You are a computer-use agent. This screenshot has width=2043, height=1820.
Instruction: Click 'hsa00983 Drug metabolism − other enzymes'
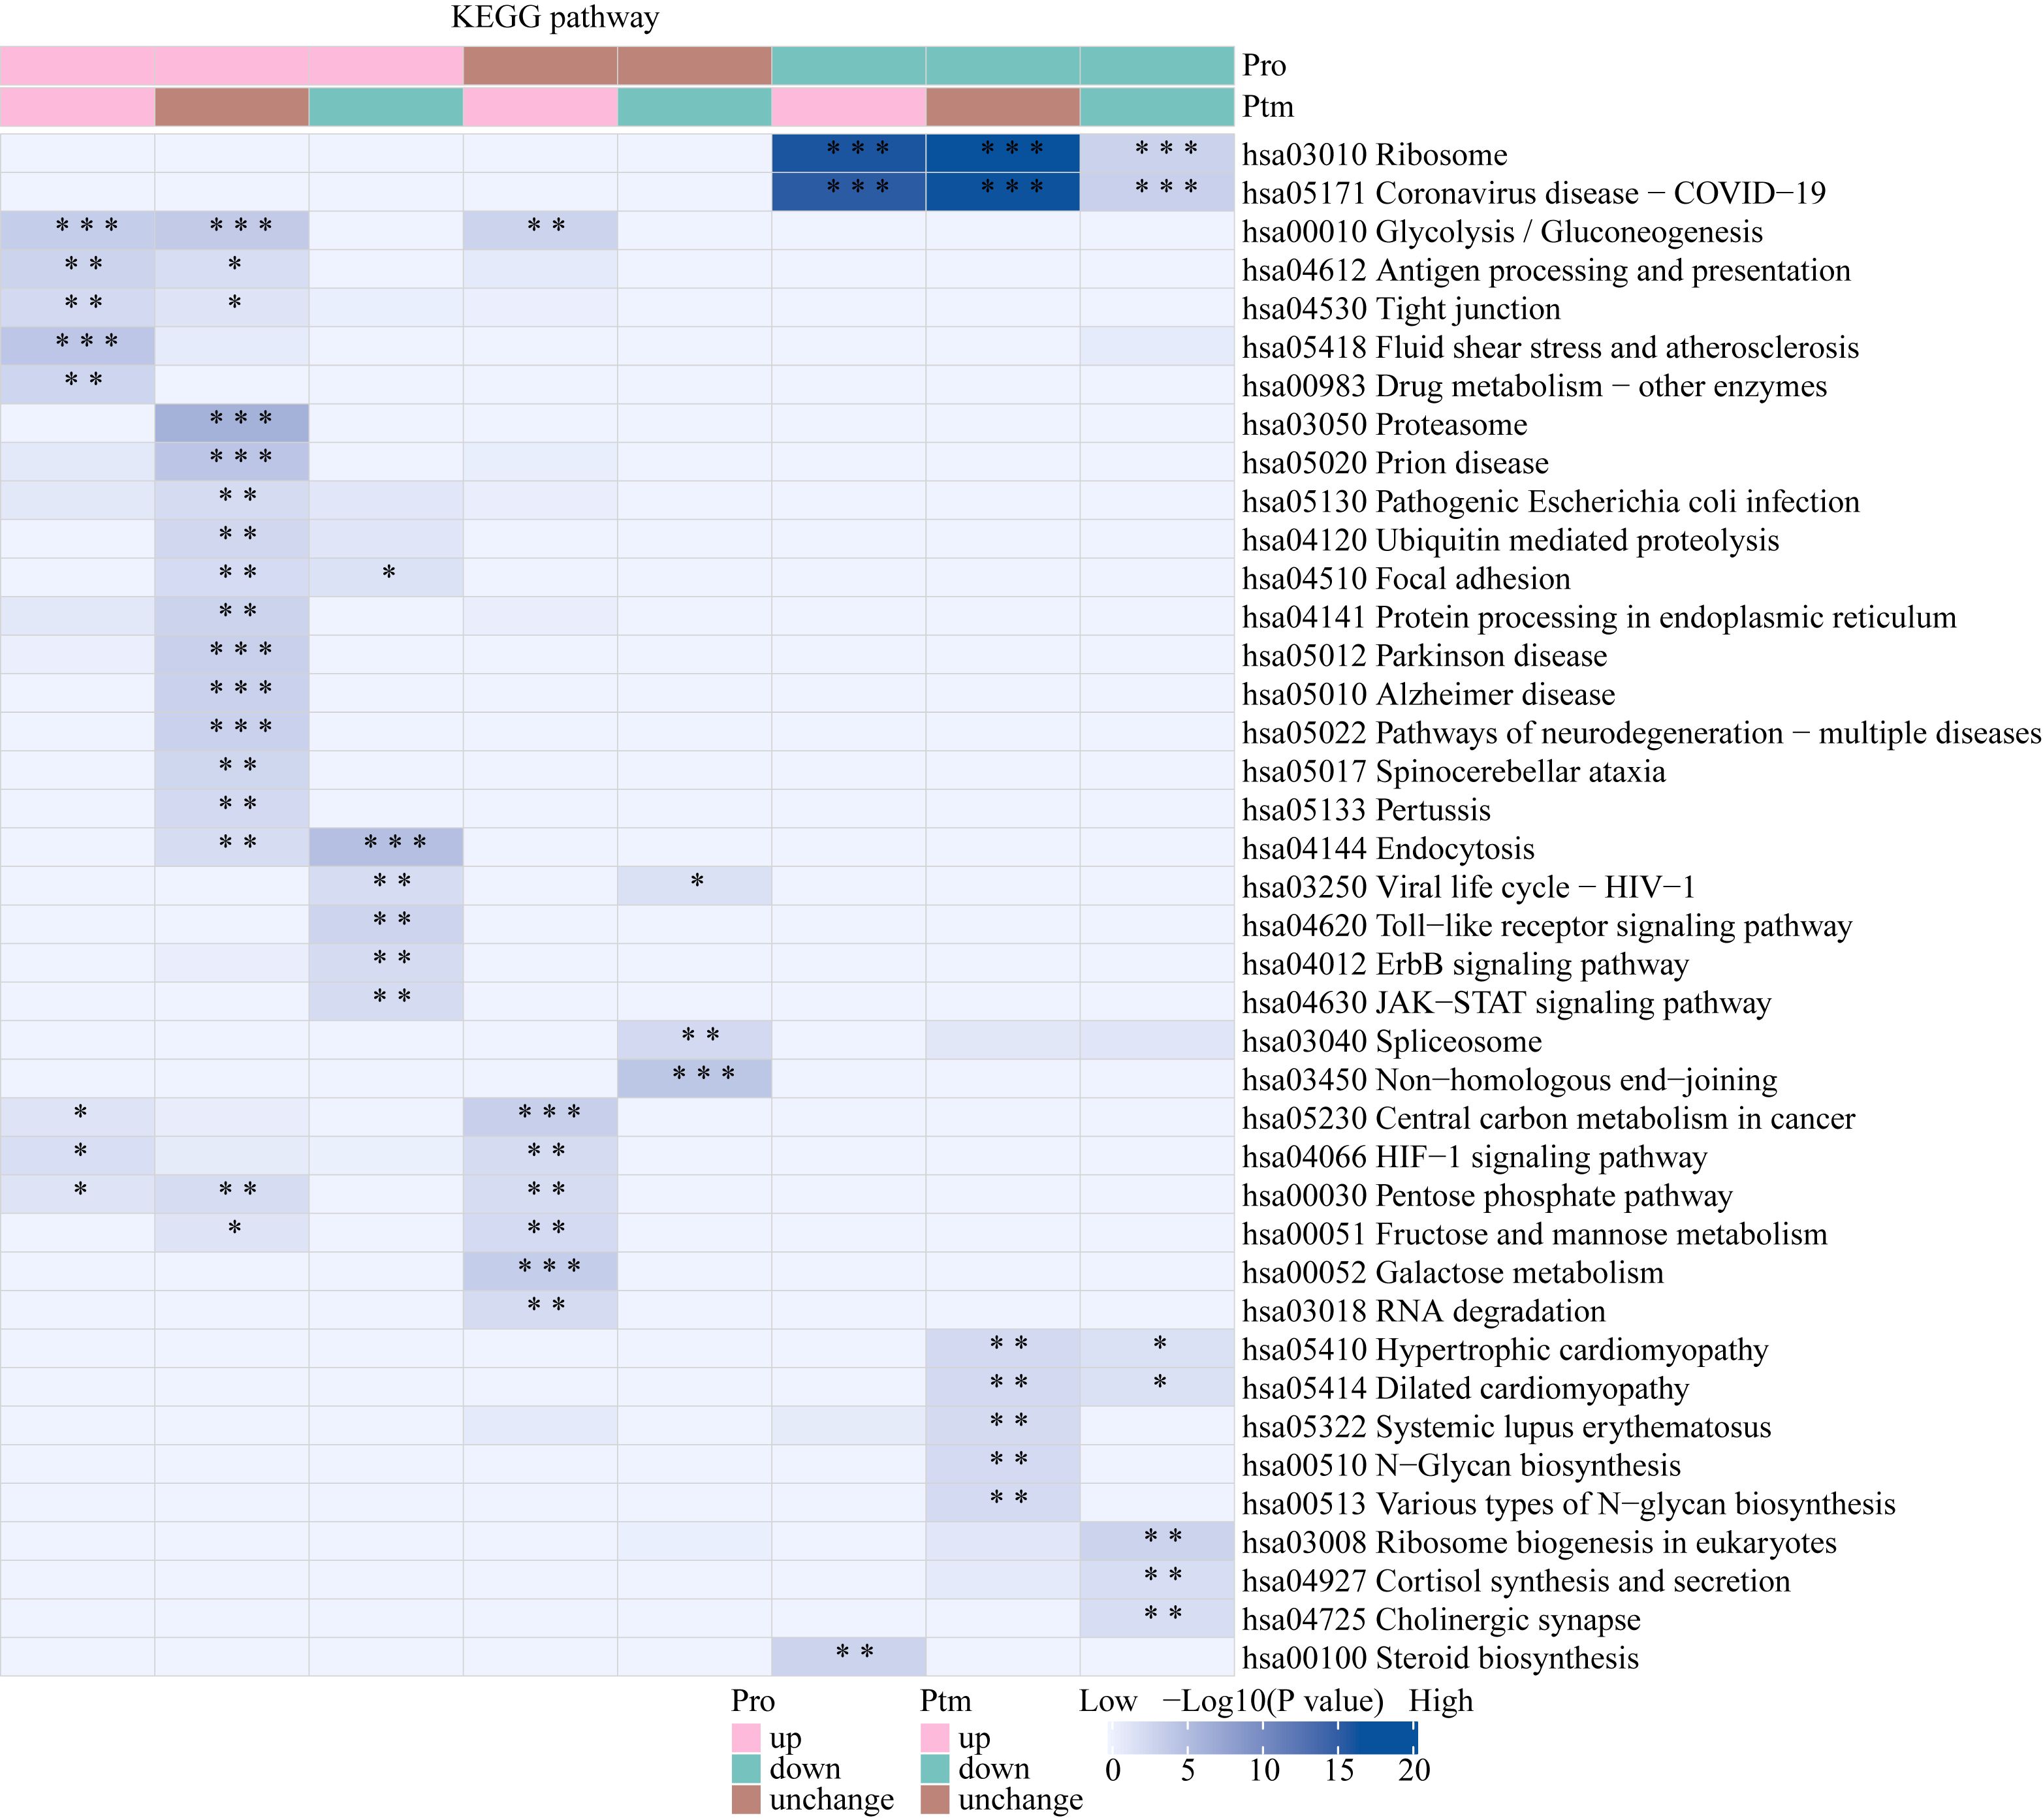coord(1534,386)
